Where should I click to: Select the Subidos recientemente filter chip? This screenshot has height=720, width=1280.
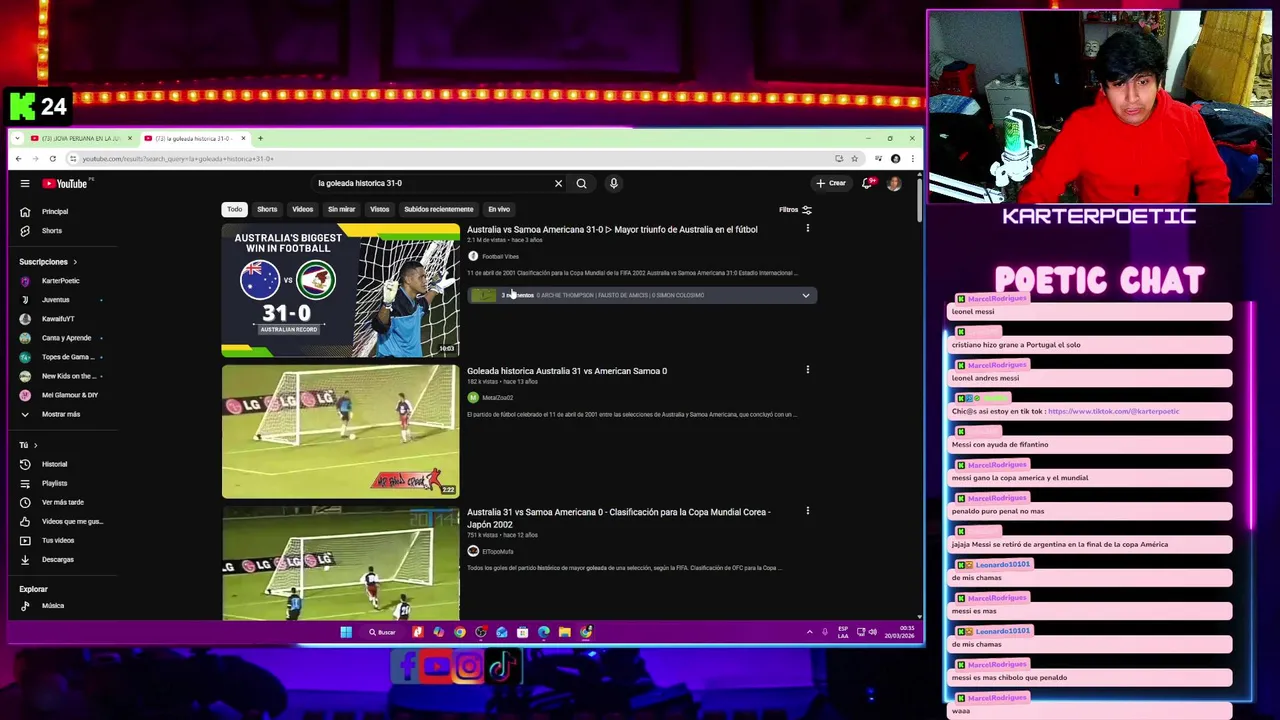tap(438, 209)
